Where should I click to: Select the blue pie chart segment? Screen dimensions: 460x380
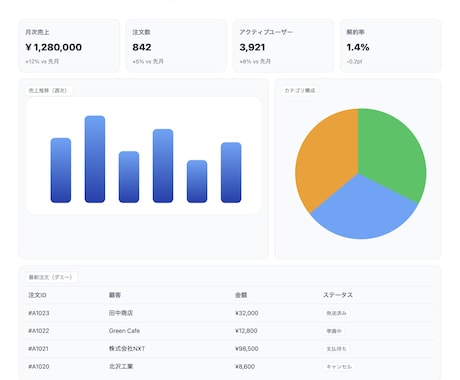coord(362,210)
